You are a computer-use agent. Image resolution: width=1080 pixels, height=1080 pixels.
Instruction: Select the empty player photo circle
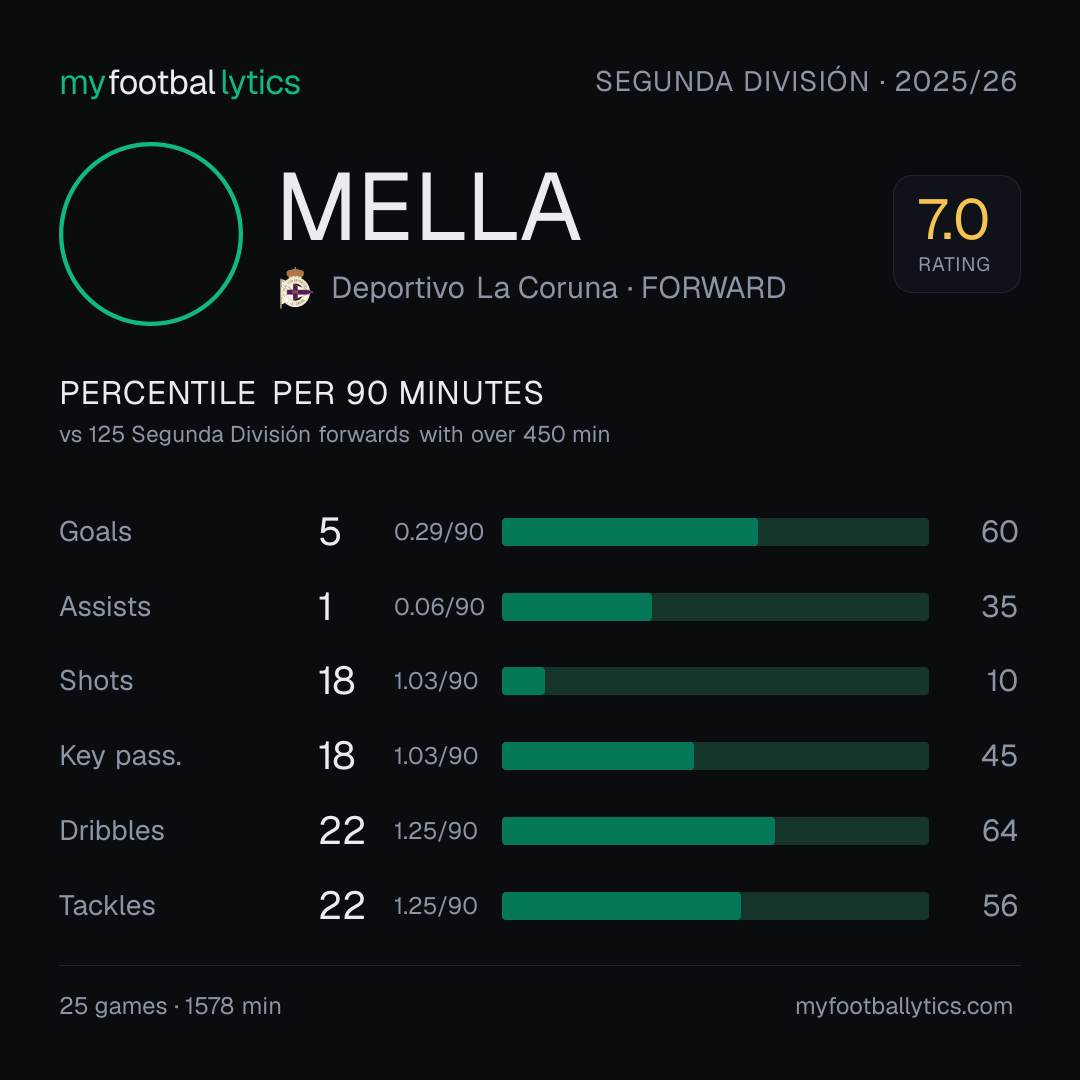coord(151,233)
